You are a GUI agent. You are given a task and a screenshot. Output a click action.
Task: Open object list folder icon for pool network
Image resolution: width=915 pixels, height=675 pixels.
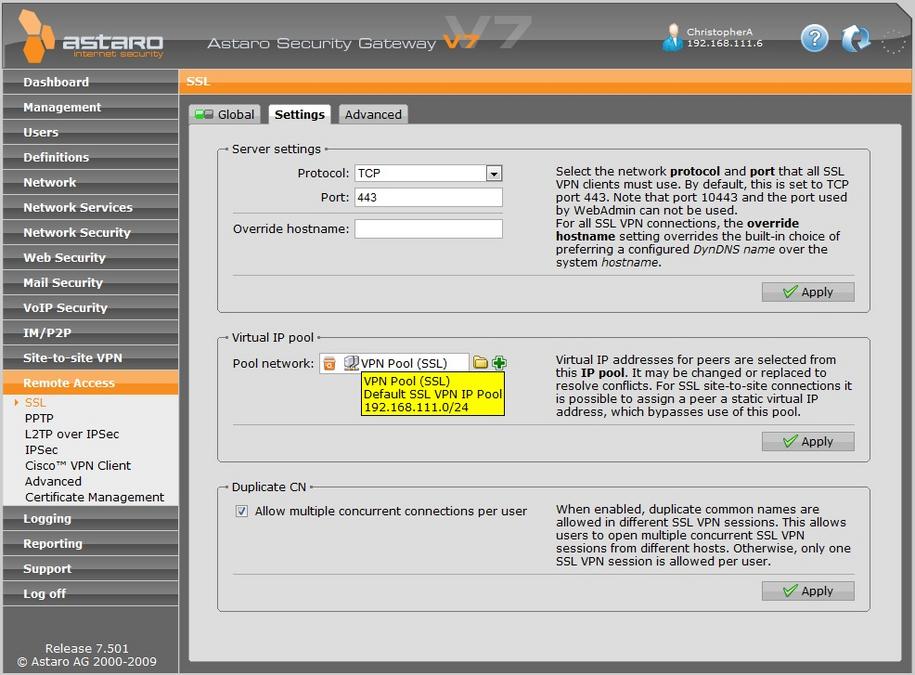click(480, 363)
